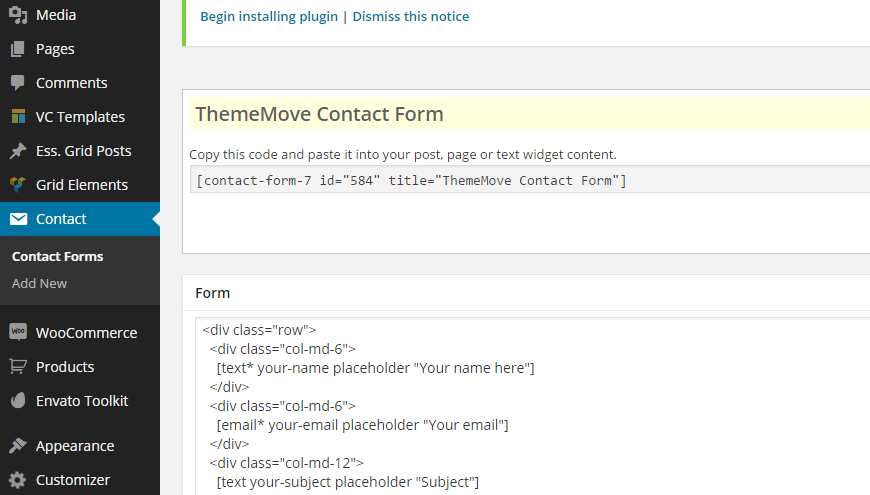Viewport: 870px width, 495px height.
Task: Select Add New under Contact
Action: 40,284
